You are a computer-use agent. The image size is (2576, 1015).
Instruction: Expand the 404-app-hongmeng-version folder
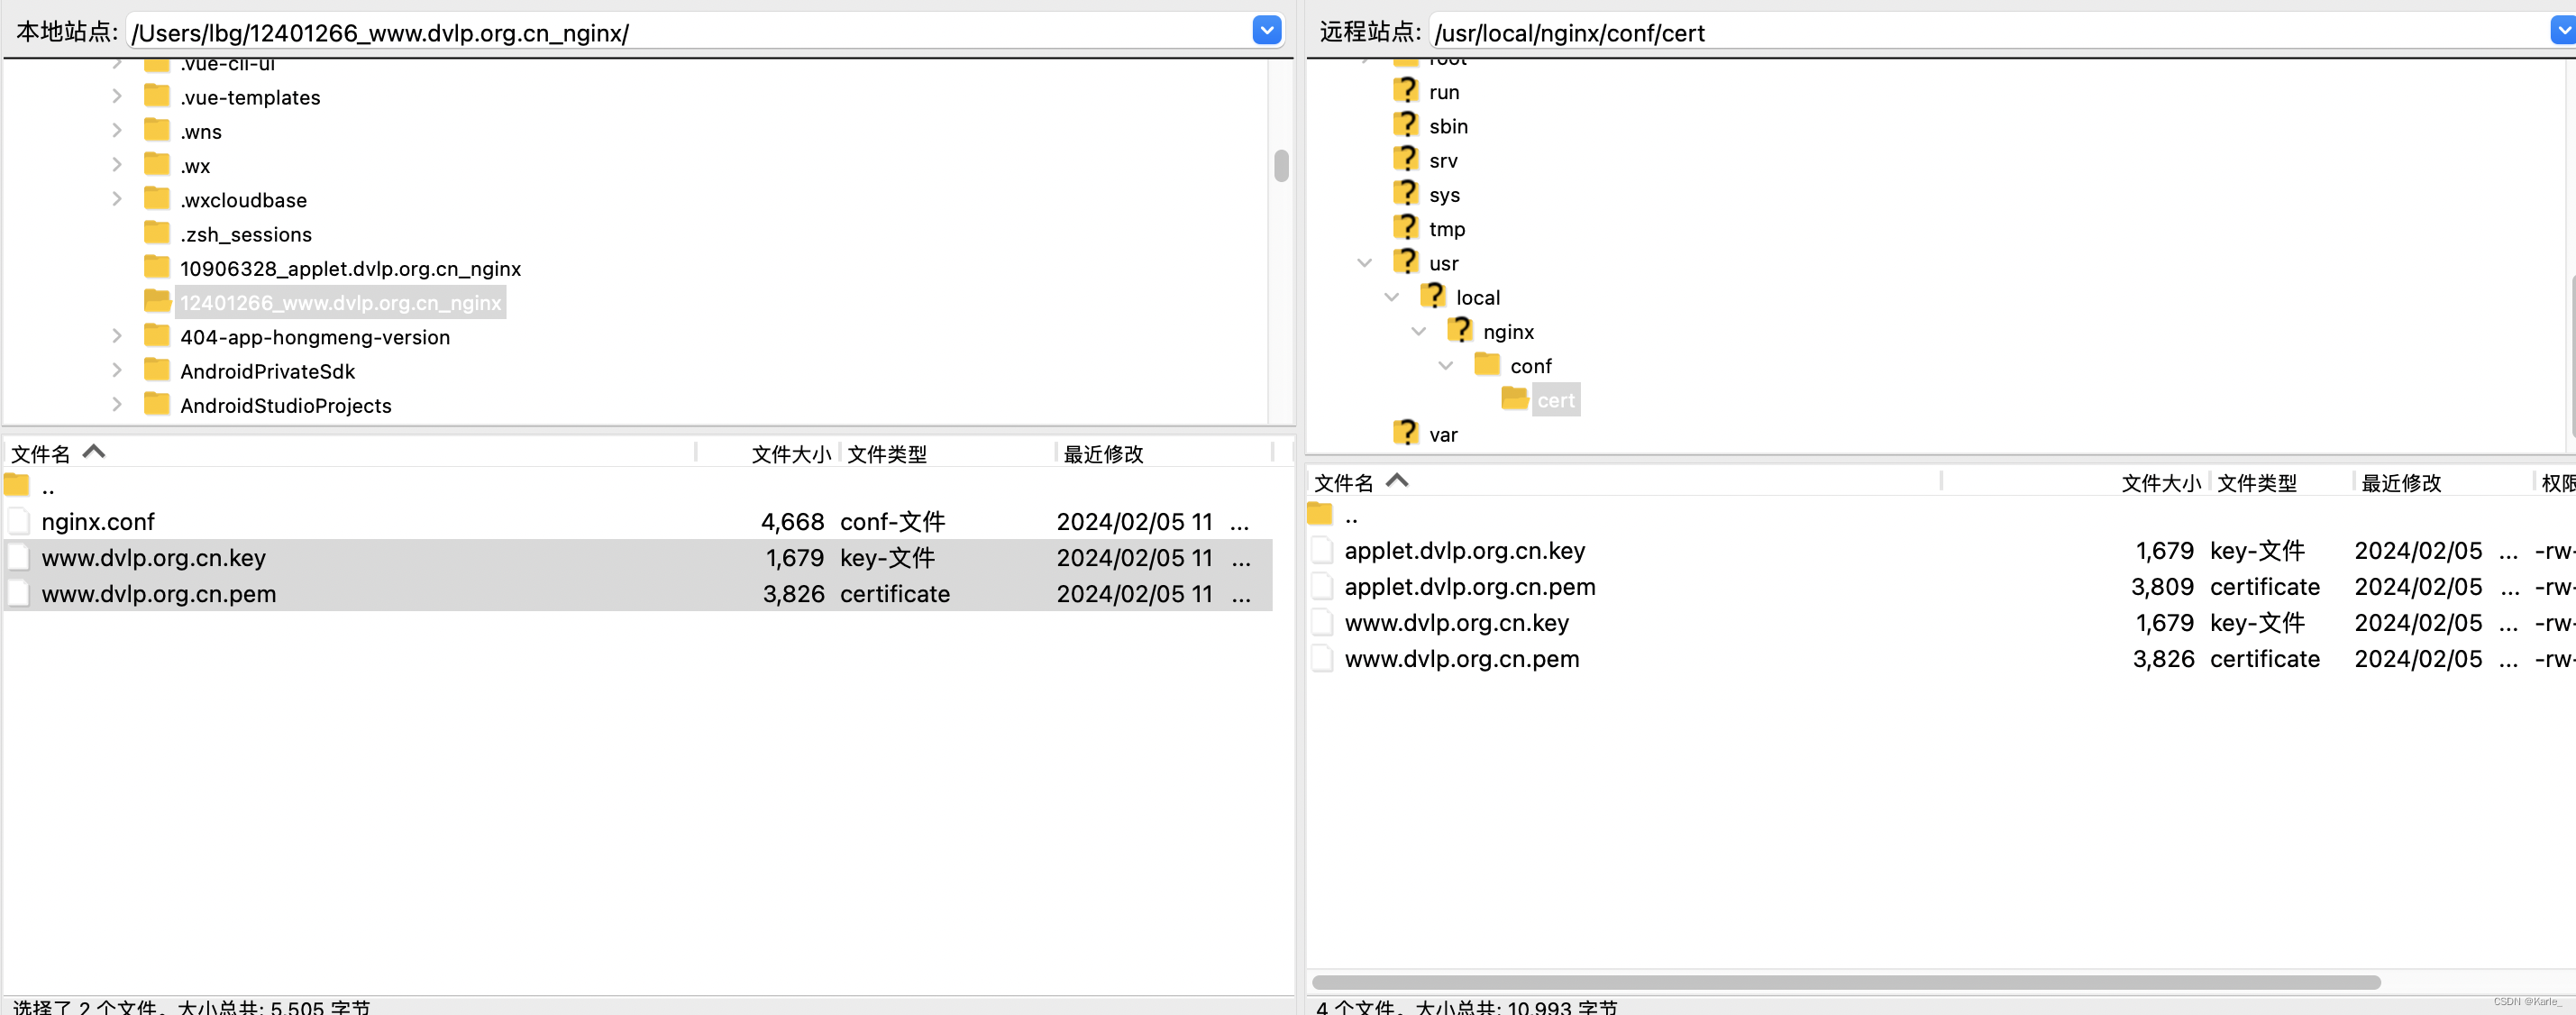(117, 336)
